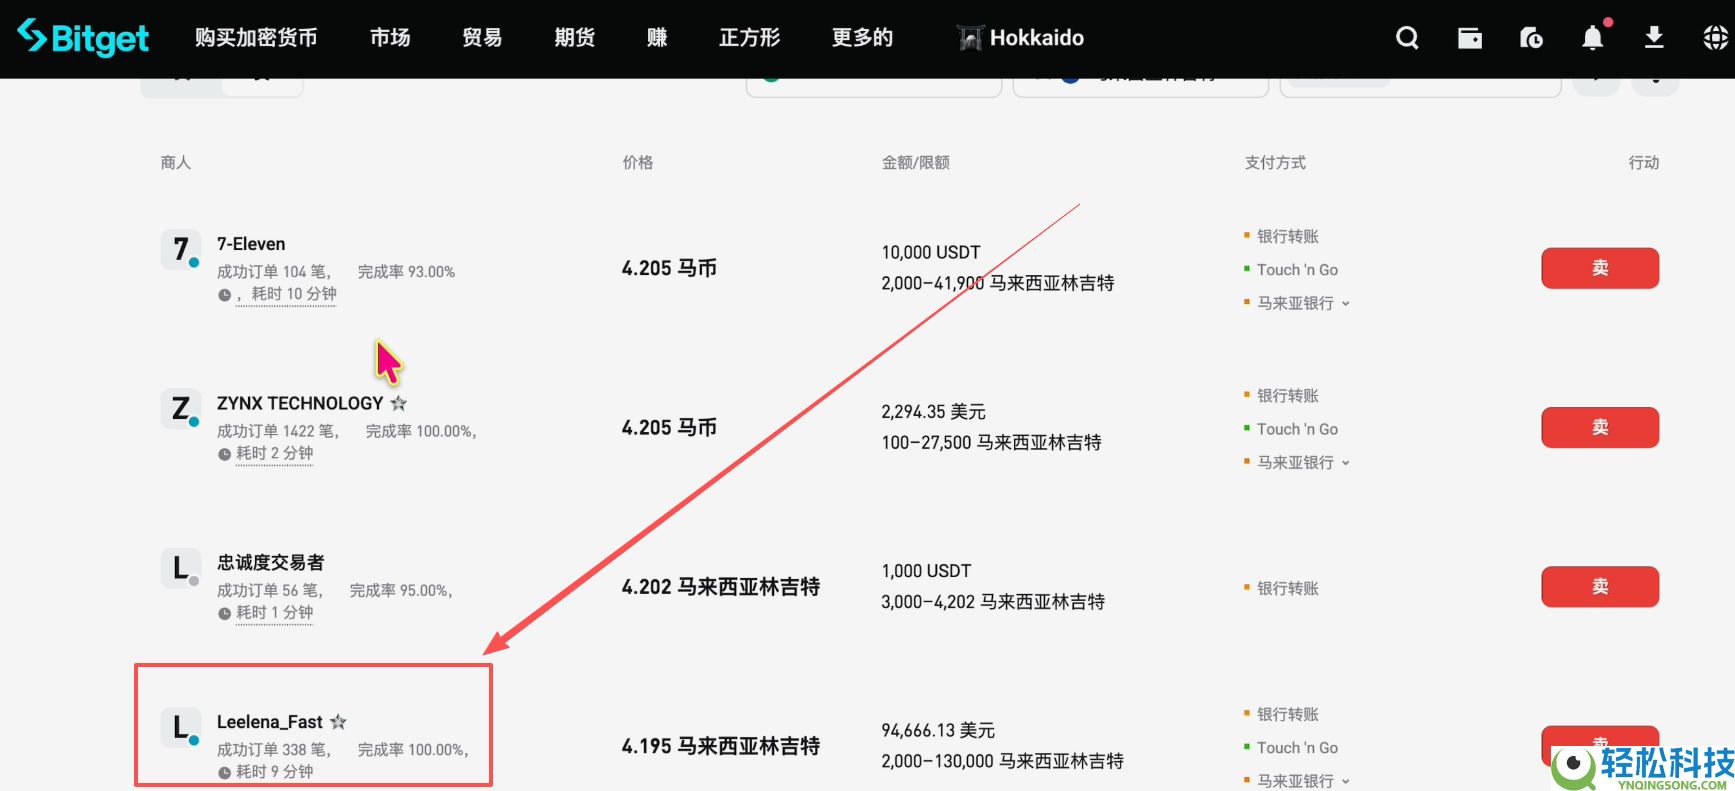Expand payment methods for 7-Eleven
1735x791 pixels.
click(1346, 303)
